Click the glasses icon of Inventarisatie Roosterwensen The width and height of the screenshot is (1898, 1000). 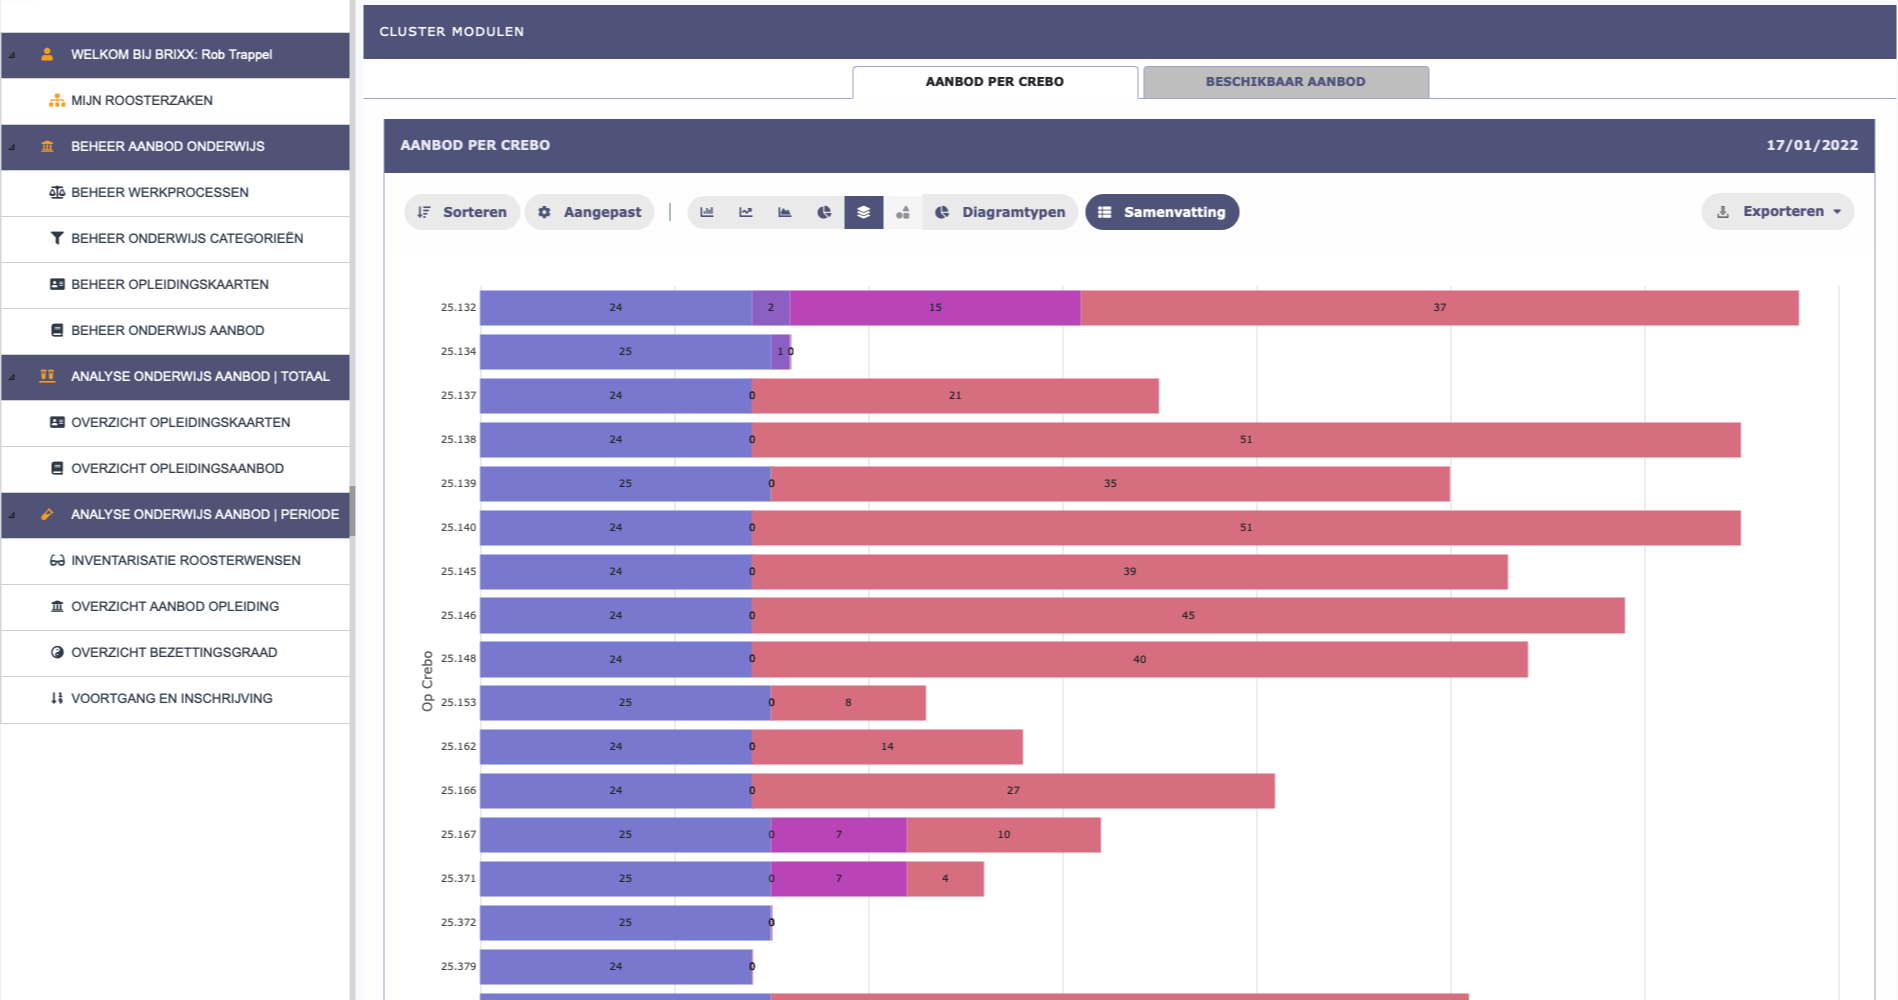click(x=57, y=560)
